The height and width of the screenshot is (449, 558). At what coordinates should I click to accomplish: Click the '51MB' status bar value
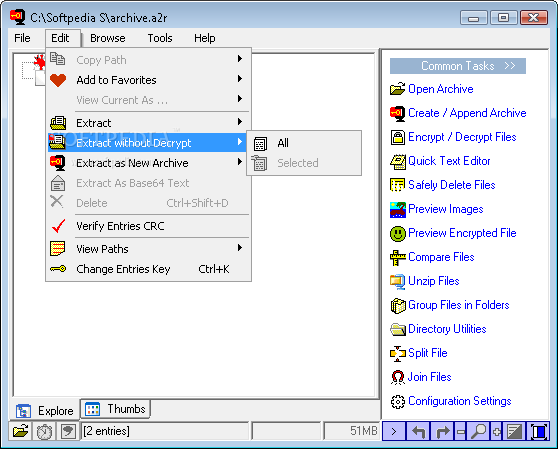363,431
